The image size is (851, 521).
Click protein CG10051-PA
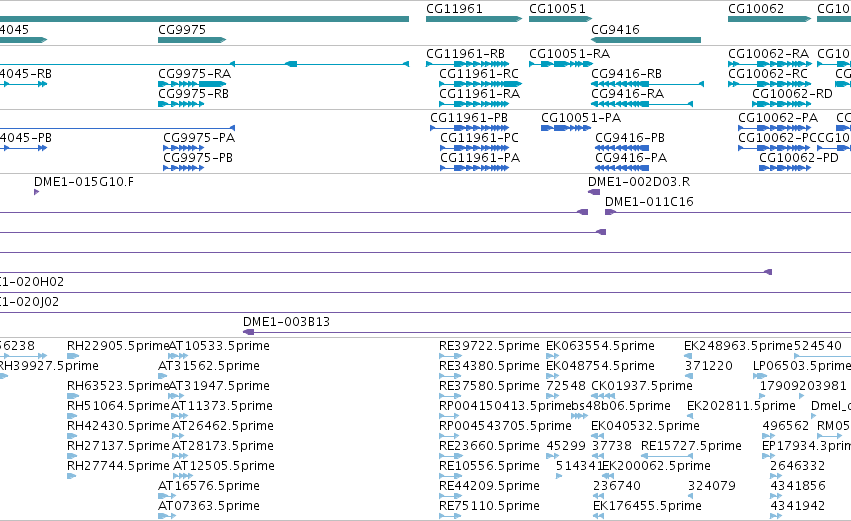tap(566, 128)
